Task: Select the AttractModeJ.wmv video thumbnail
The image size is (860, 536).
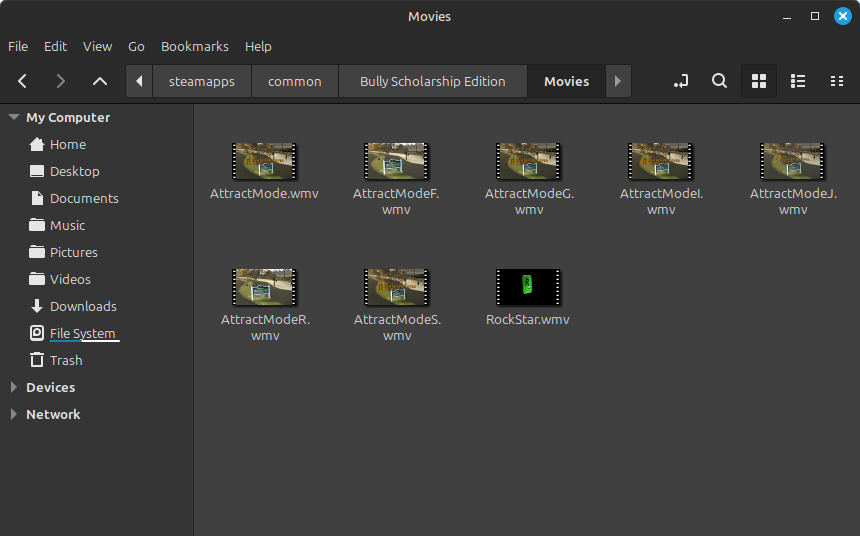Action: [793, 161]
